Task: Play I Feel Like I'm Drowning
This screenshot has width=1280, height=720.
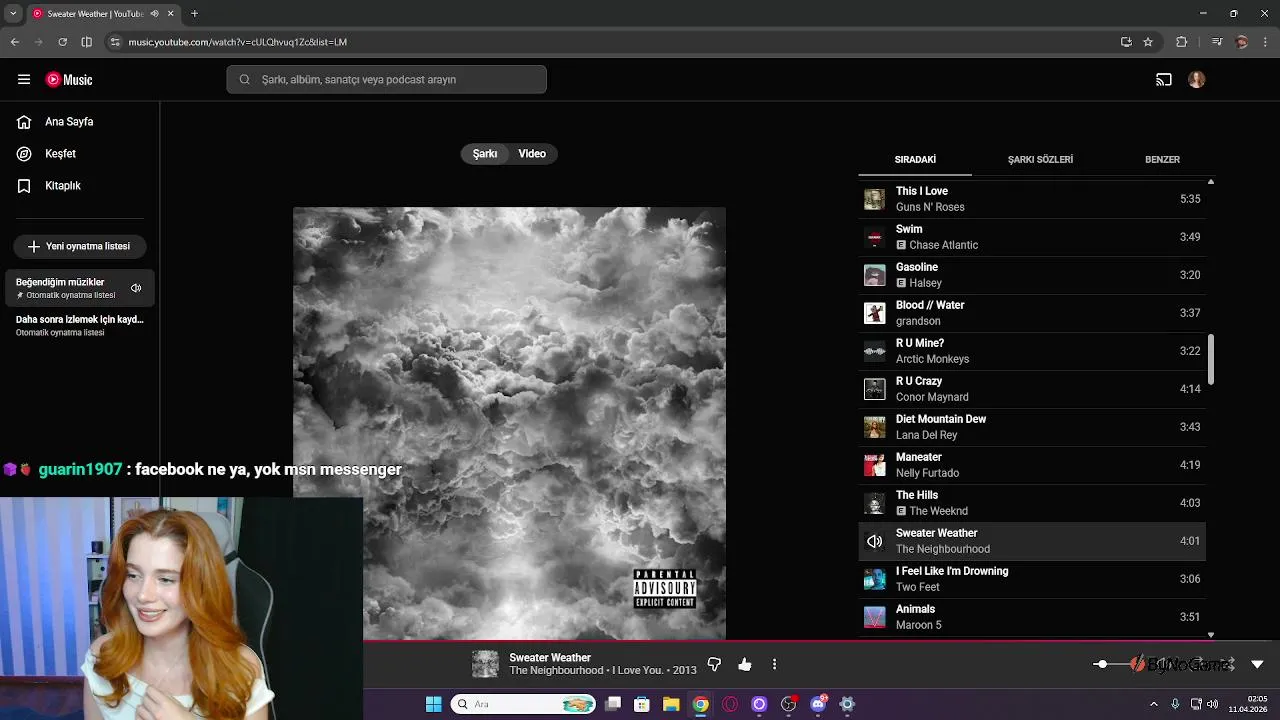Action: [1032, 579]
